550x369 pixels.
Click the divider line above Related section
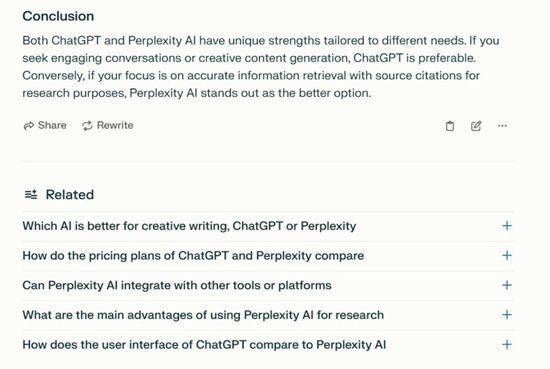(x=268, y=161)
